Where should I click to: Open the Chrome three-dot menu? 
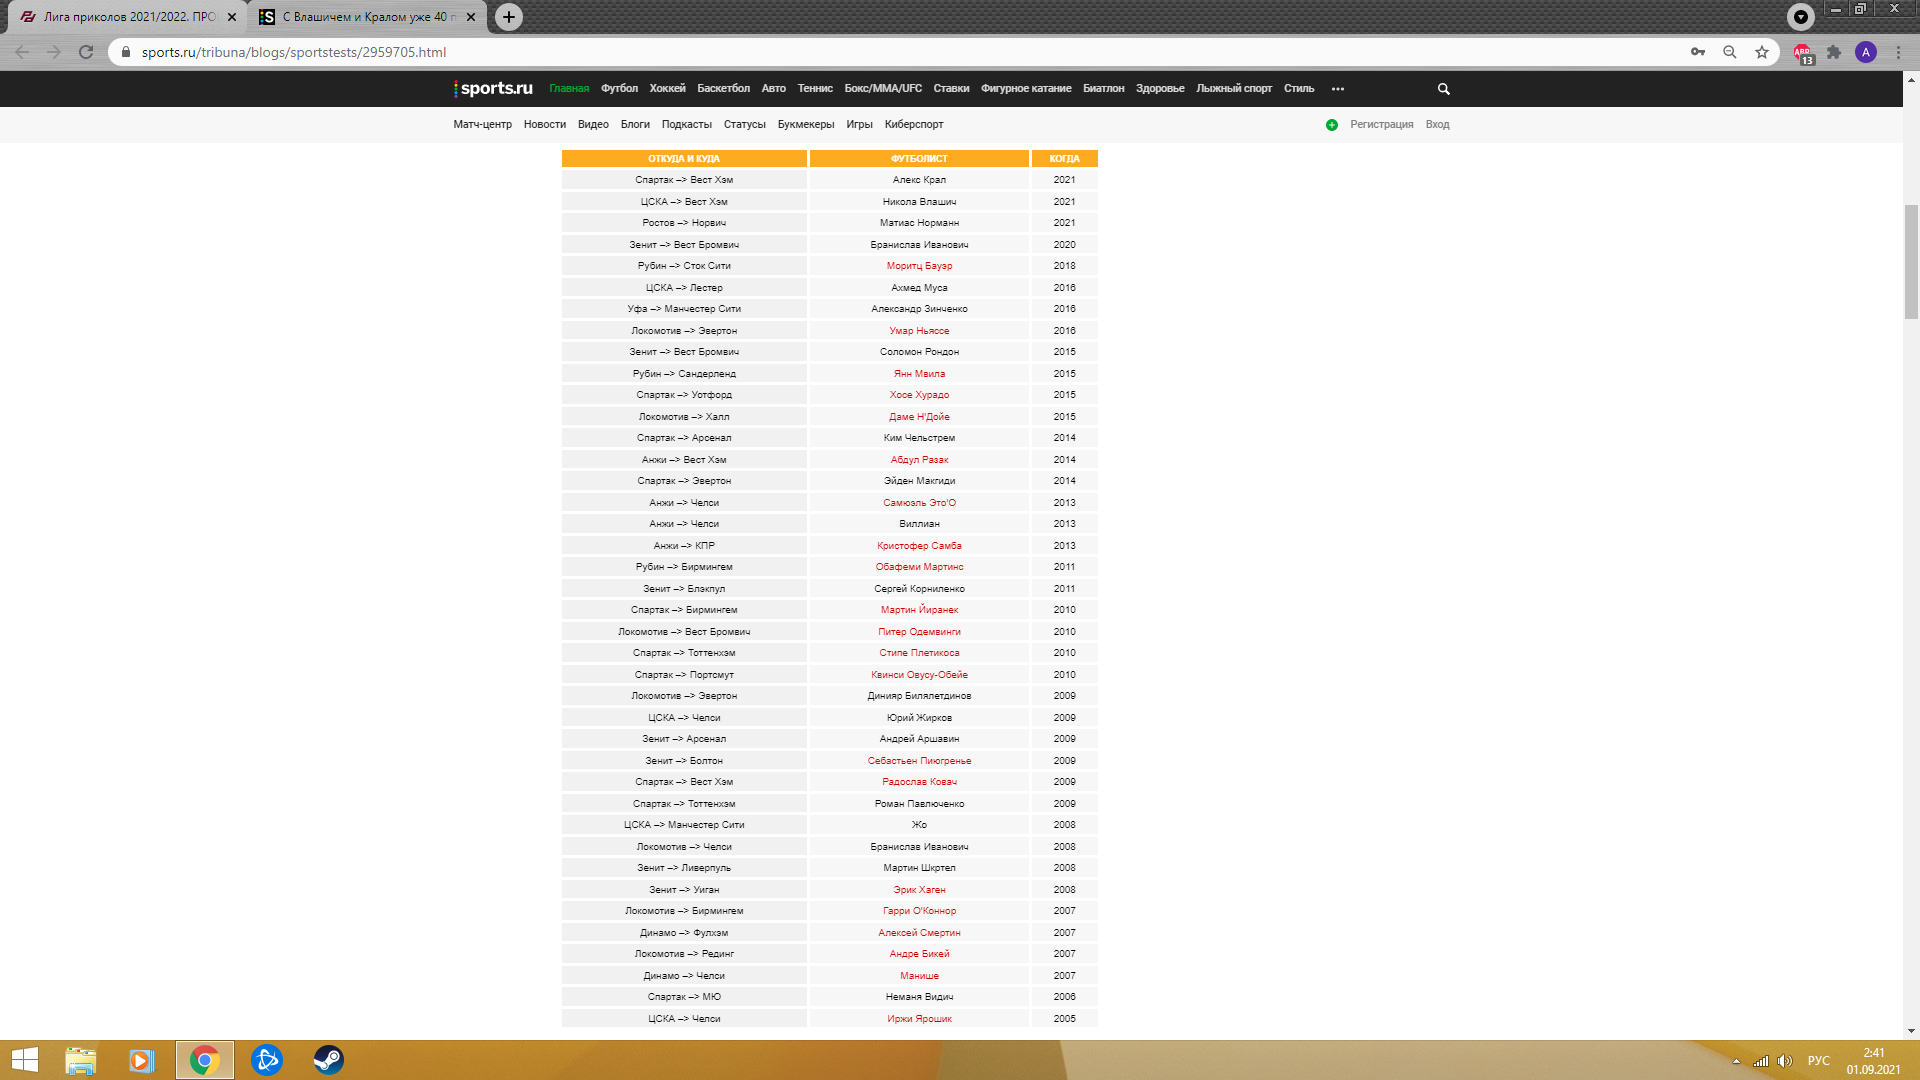click(1898, 52)
